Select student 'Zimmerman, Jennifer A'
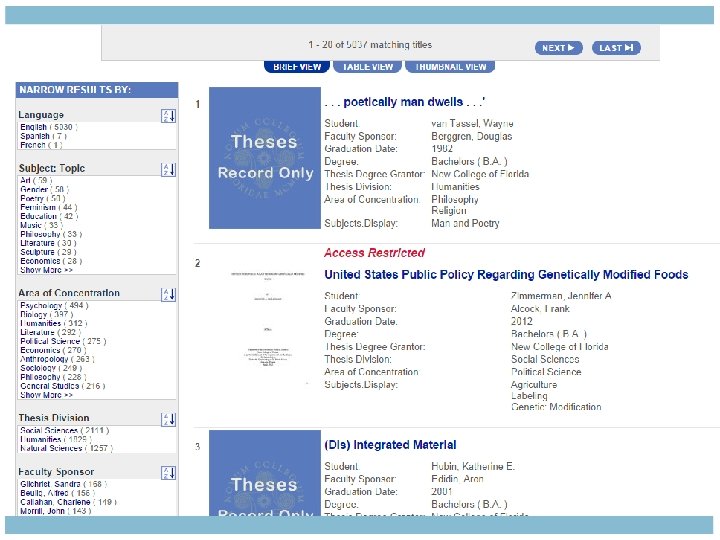This screenshot has width=720, height=540. (561, 296)
